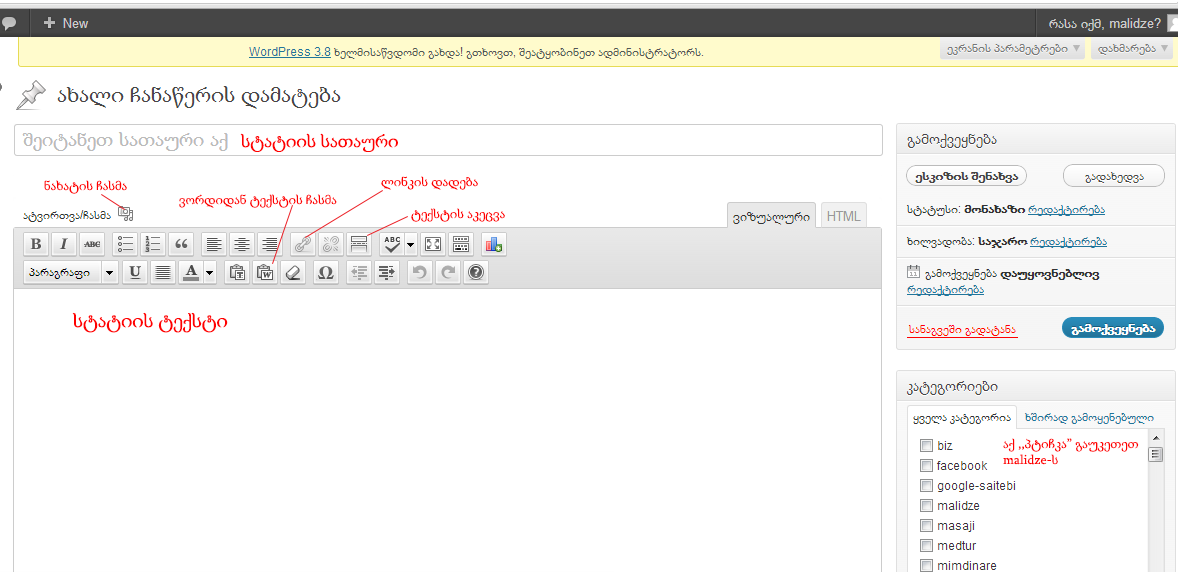Check the malidze category checkbox
The image size is (1178, 572).
coord(926,506)
